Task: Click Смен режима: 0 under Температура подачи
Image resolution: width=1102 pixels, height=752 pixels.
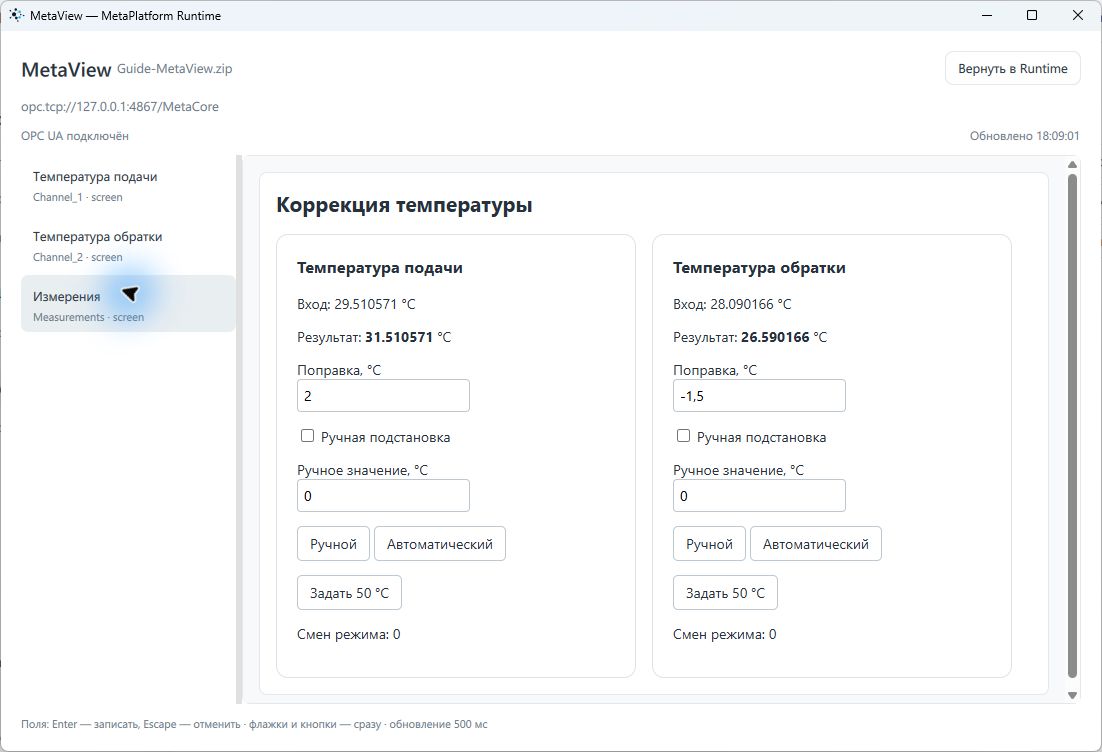Action: (349, 634)
